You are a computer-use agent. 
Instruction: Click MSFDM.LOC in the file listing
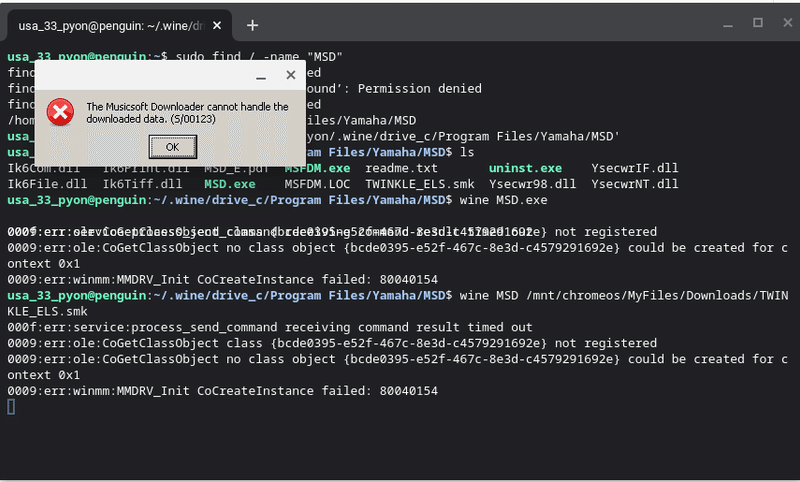tap(317, 184)
